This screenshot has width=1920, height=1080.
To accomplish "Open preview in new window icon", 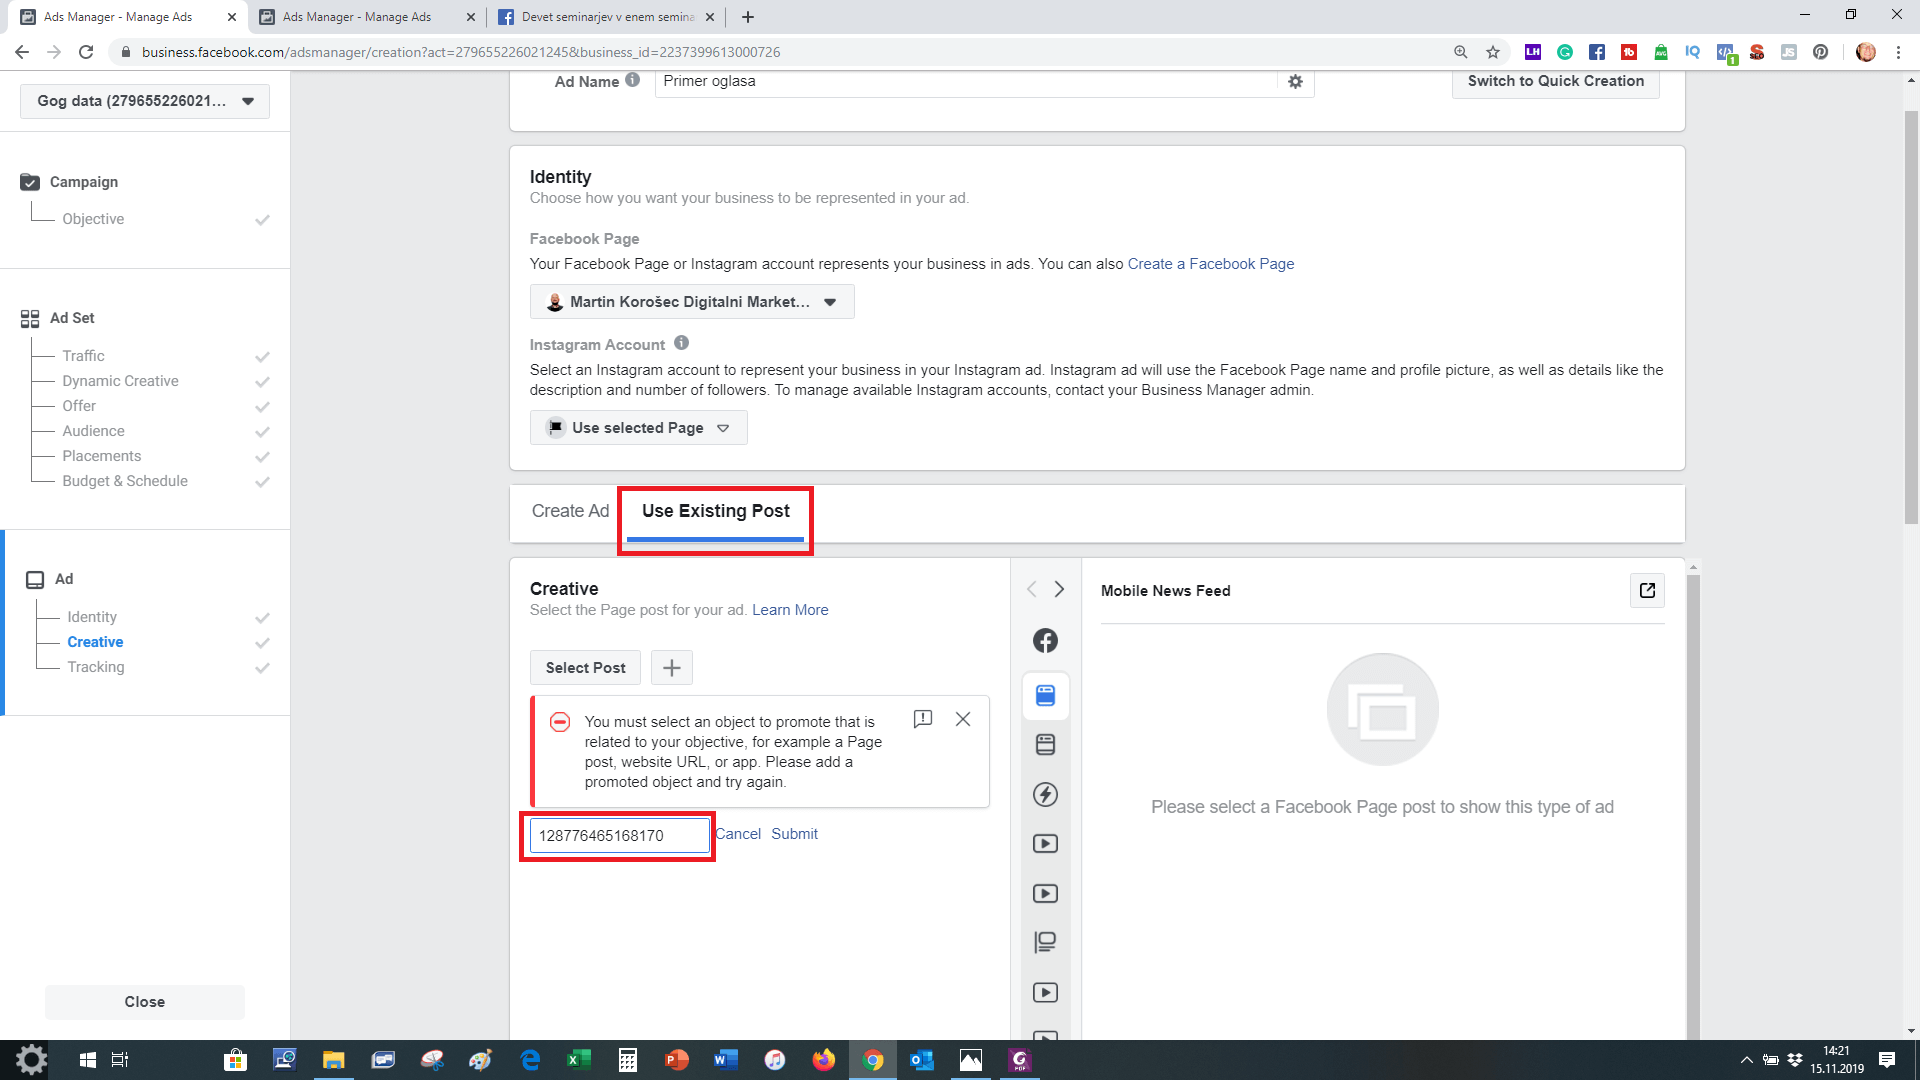I will coord(1647,591).
